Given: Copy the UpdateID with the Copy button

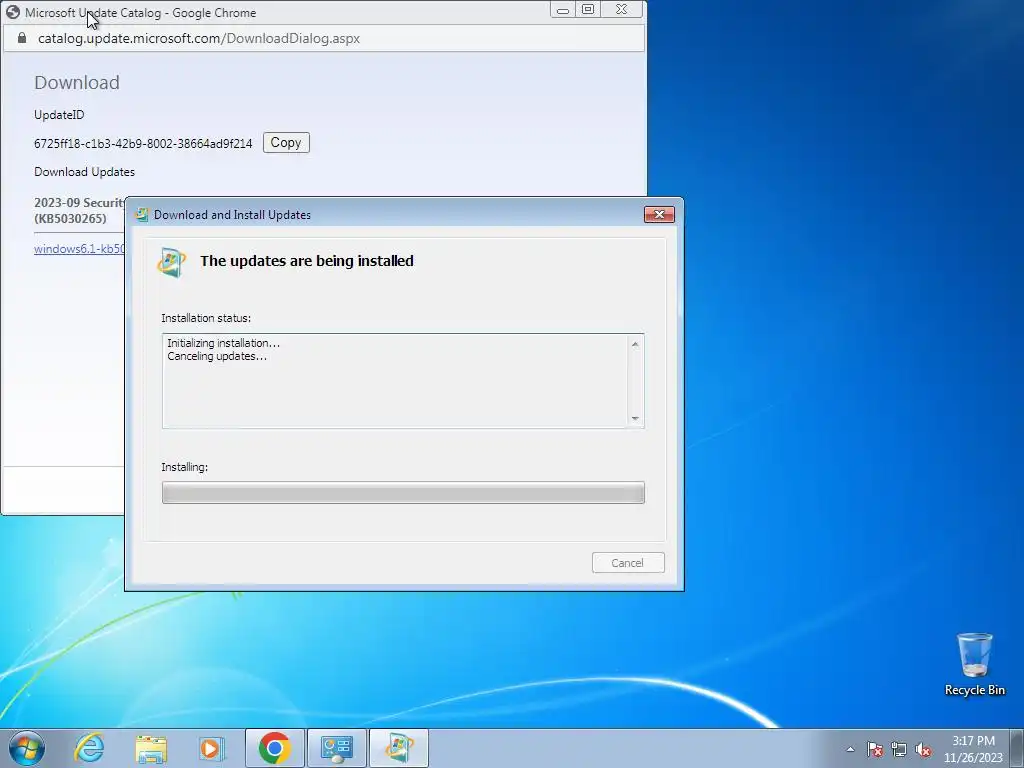Looking at the screenshot, I should [x=286, y=142].
